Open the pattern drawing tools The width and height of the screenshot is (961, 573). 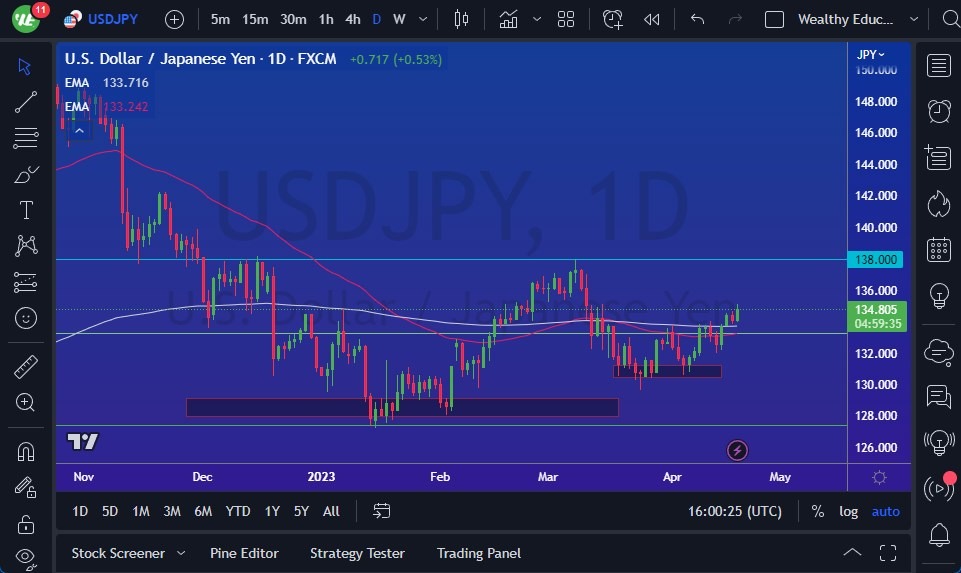point(26,246)
